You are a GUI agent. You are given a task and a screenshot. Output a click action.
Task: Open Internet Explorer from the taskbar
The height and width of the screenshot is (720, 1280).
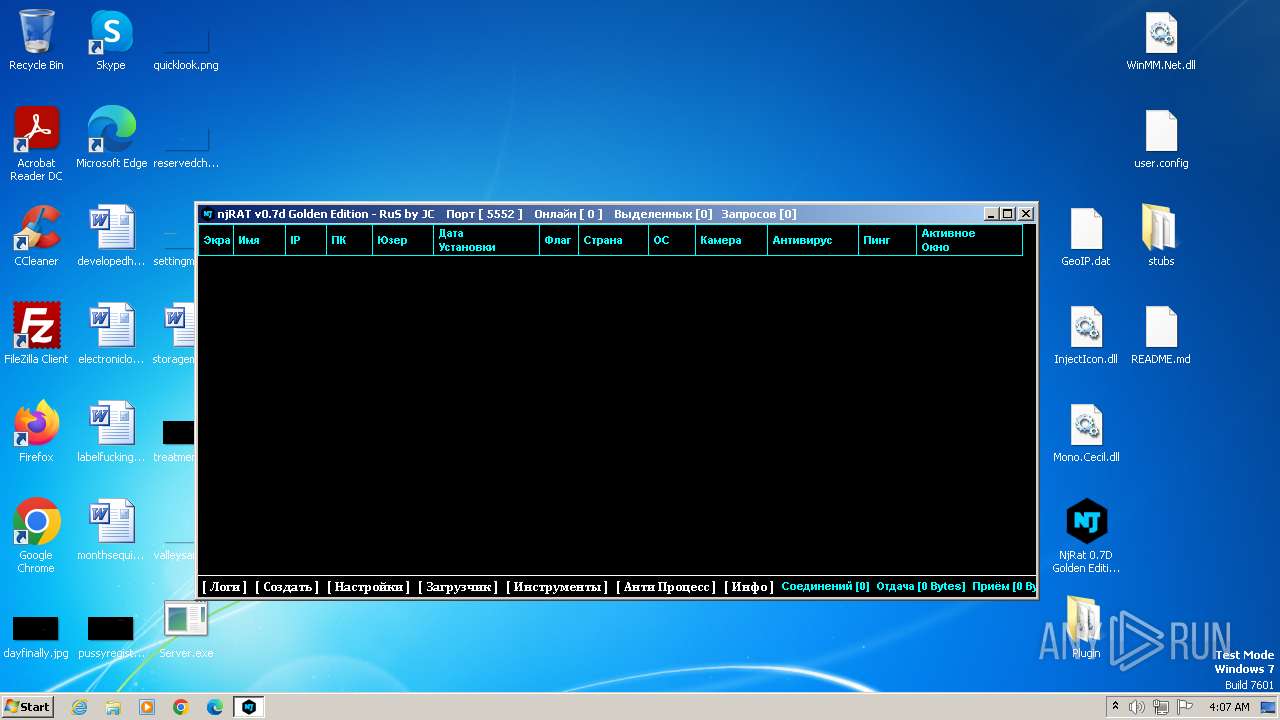pos(80,707)
